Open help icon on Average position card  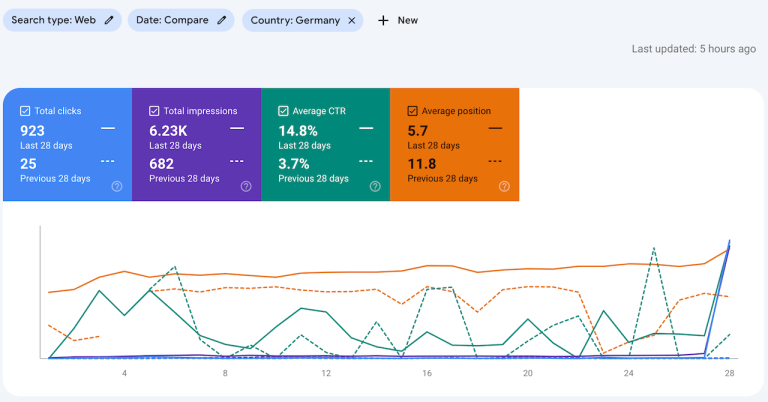504,186
